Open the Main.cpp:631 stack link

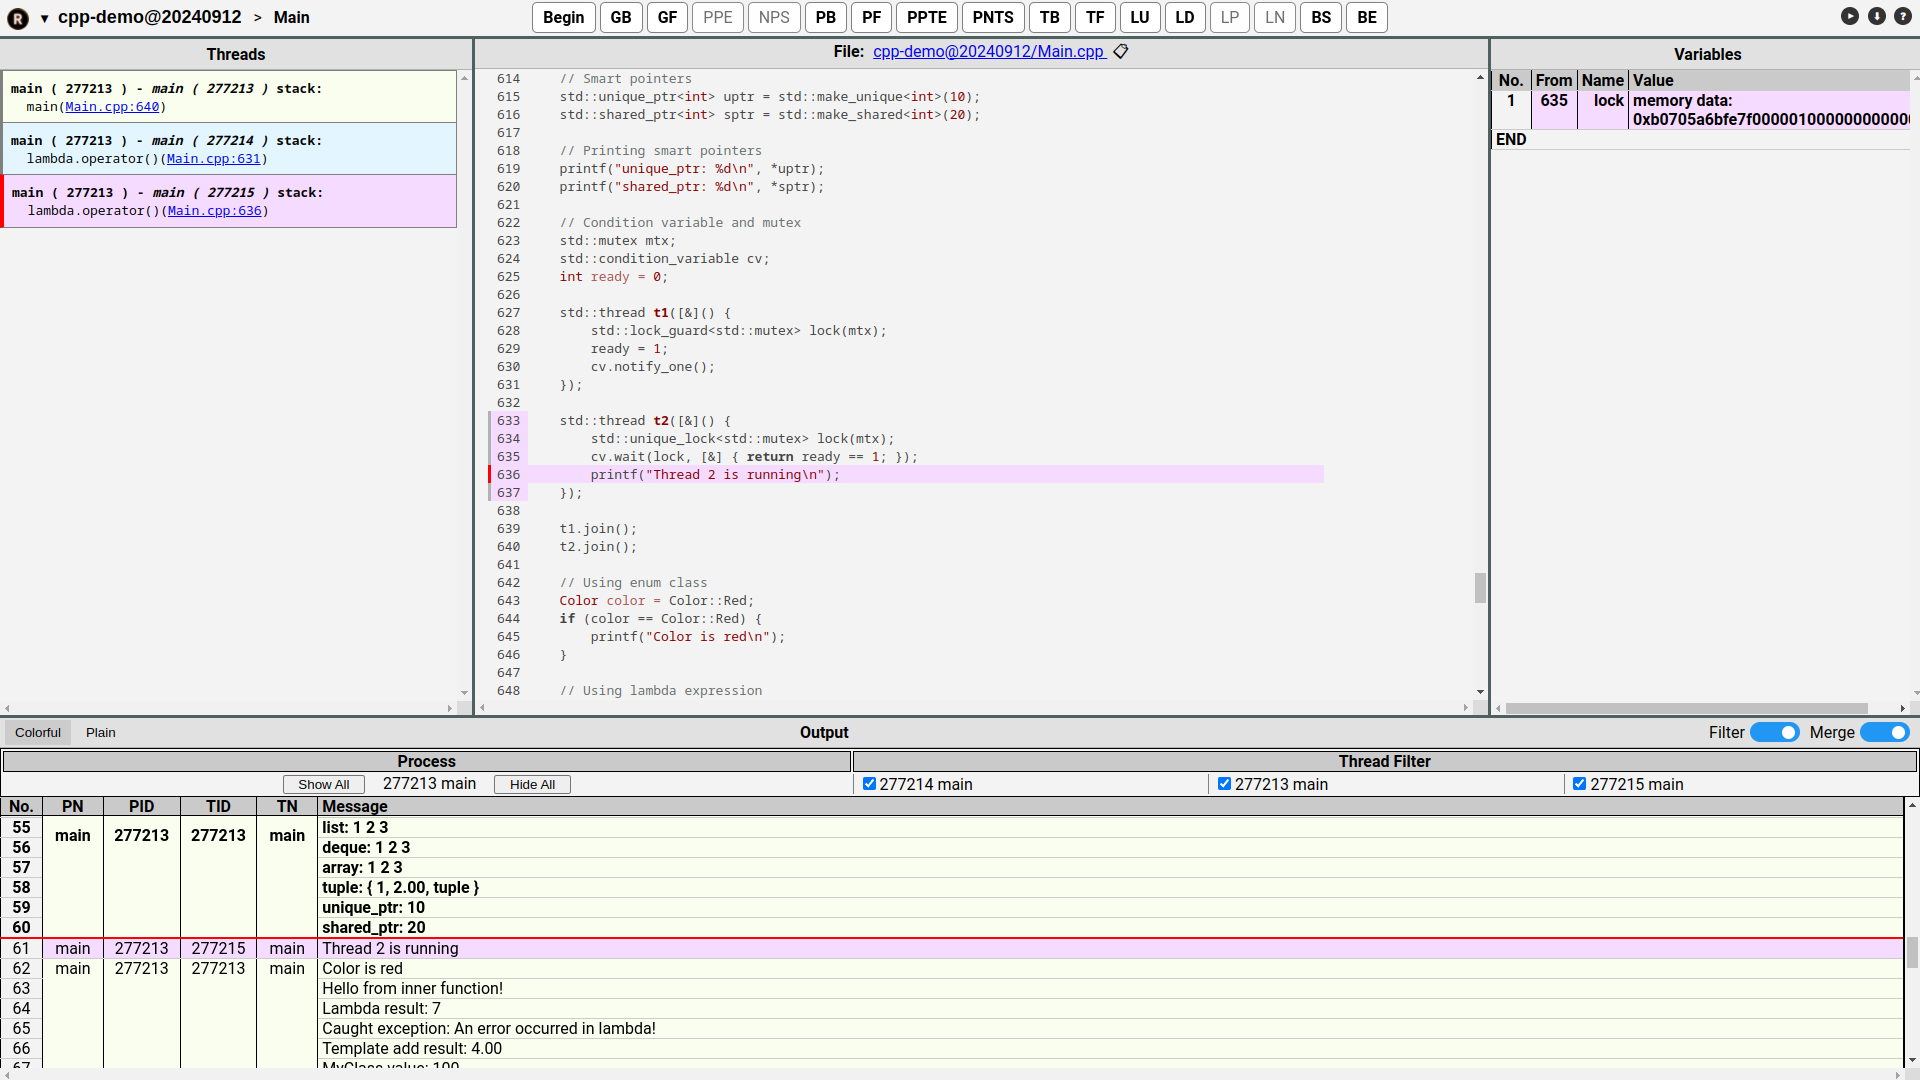point(213,159)
